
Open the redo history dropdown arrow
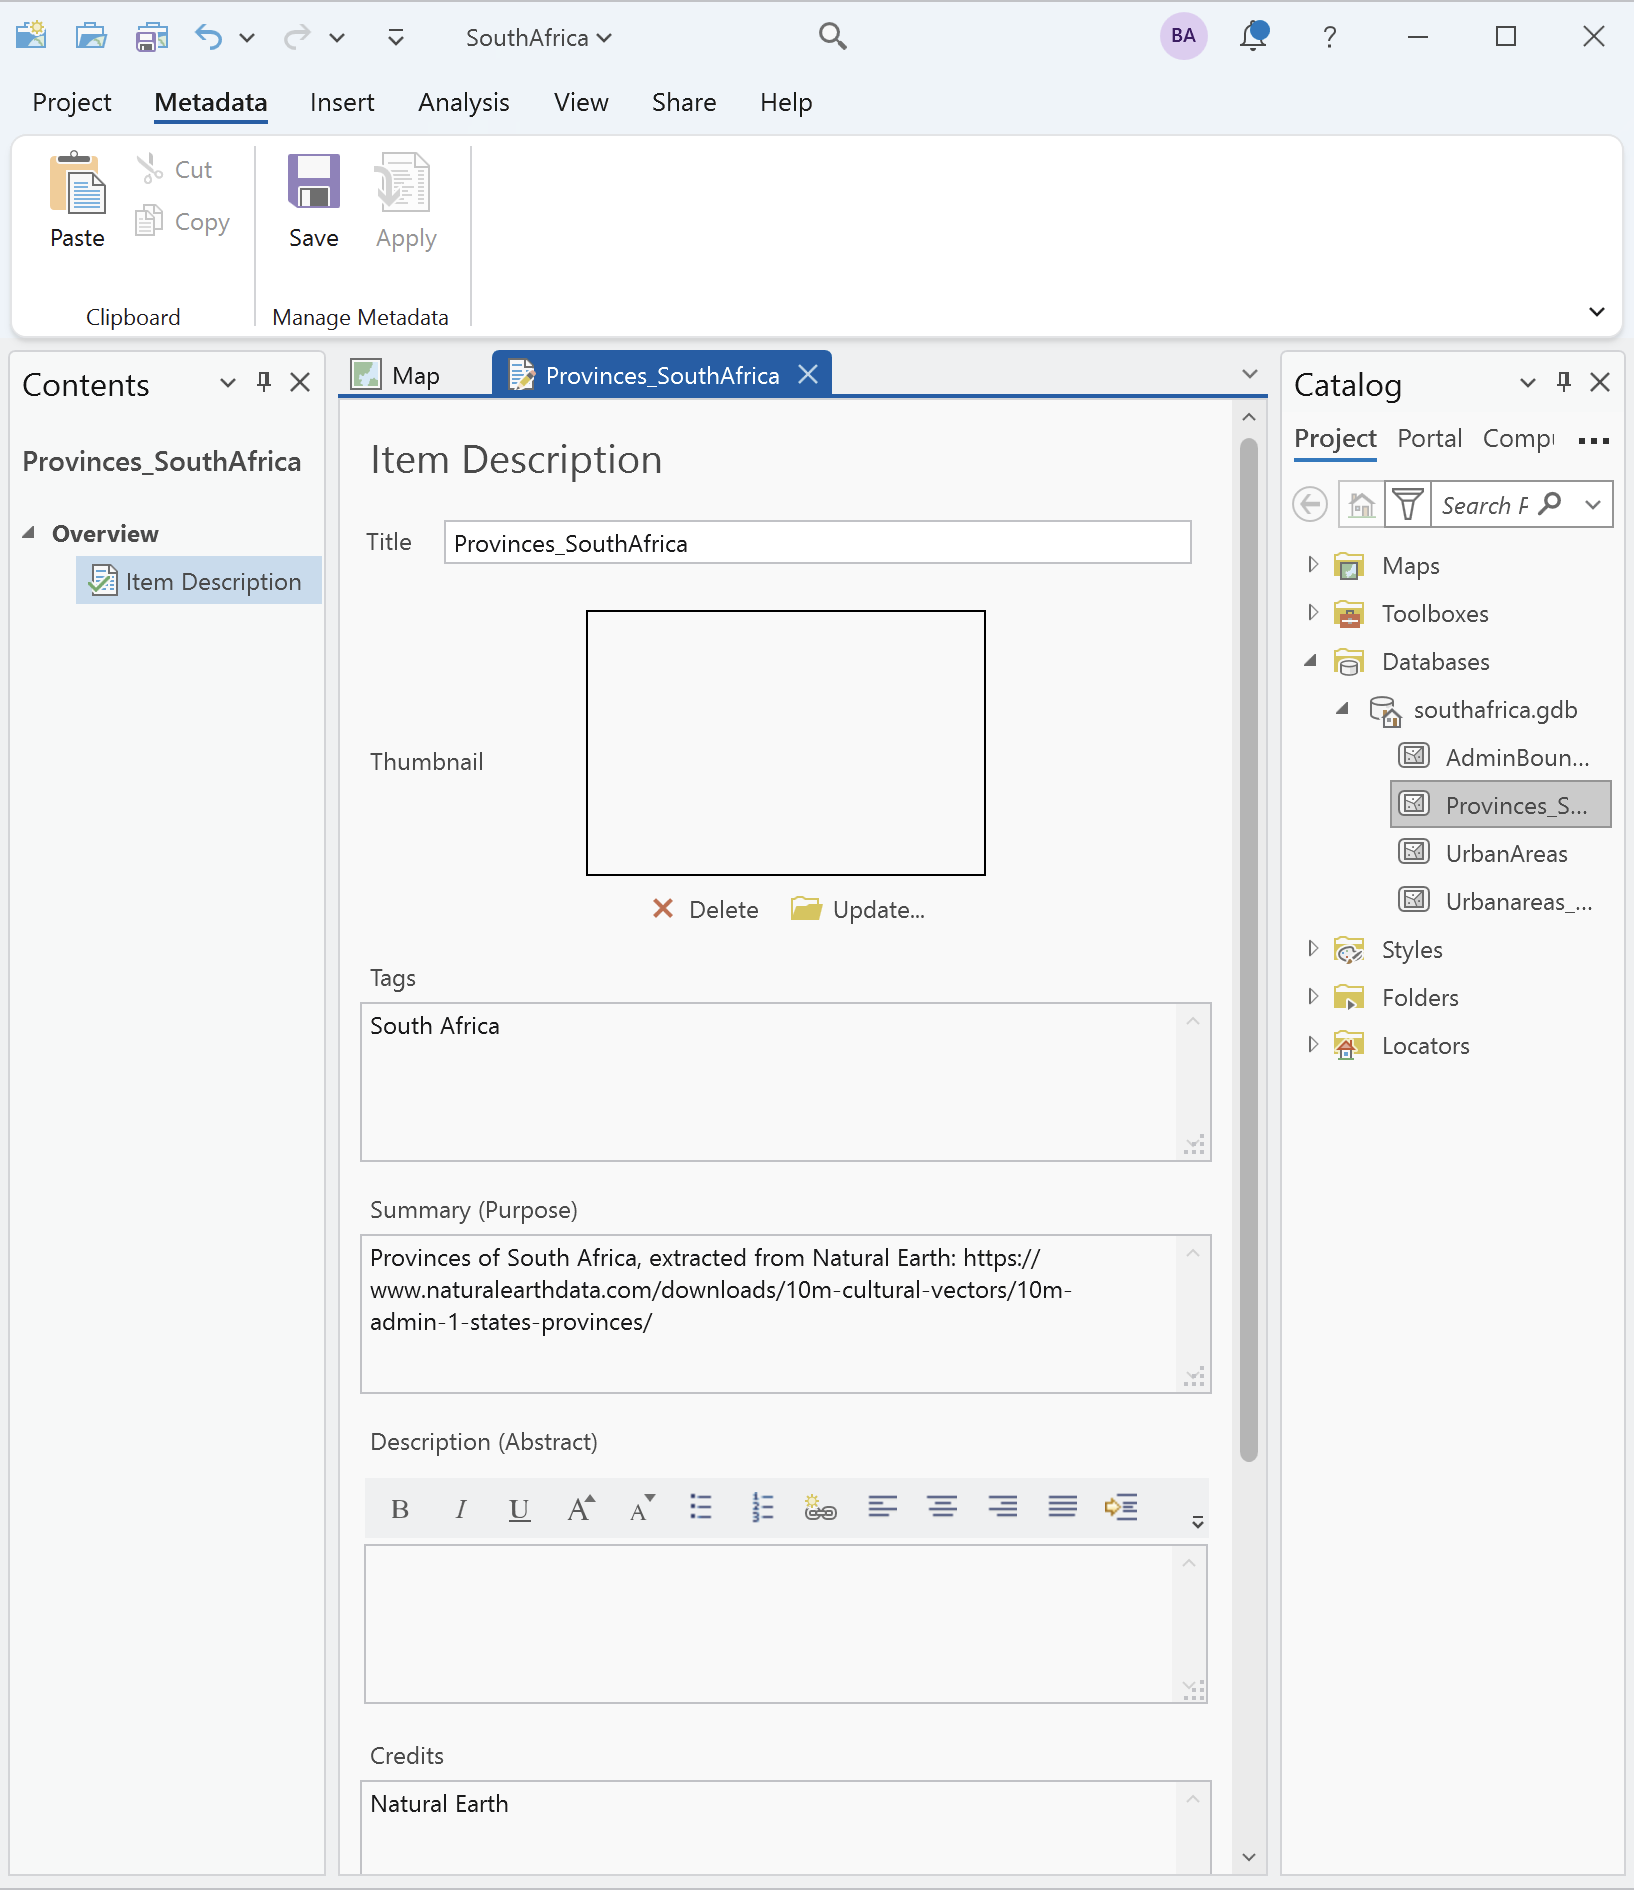[337, 38]
